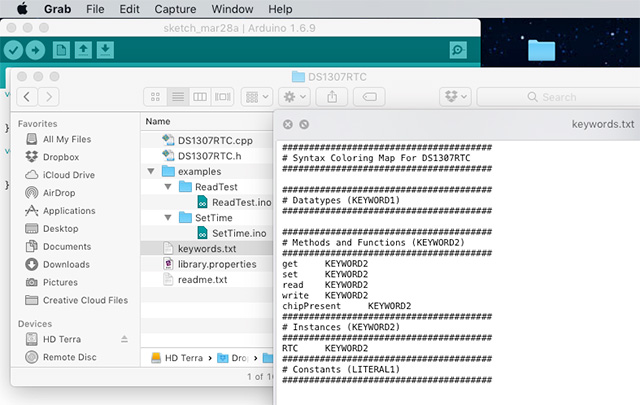Click the Devices sidebar heading

click(35, 324)
